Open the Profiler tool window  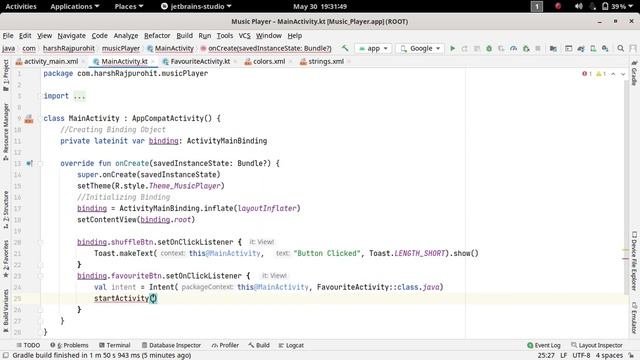click(225, 345)
